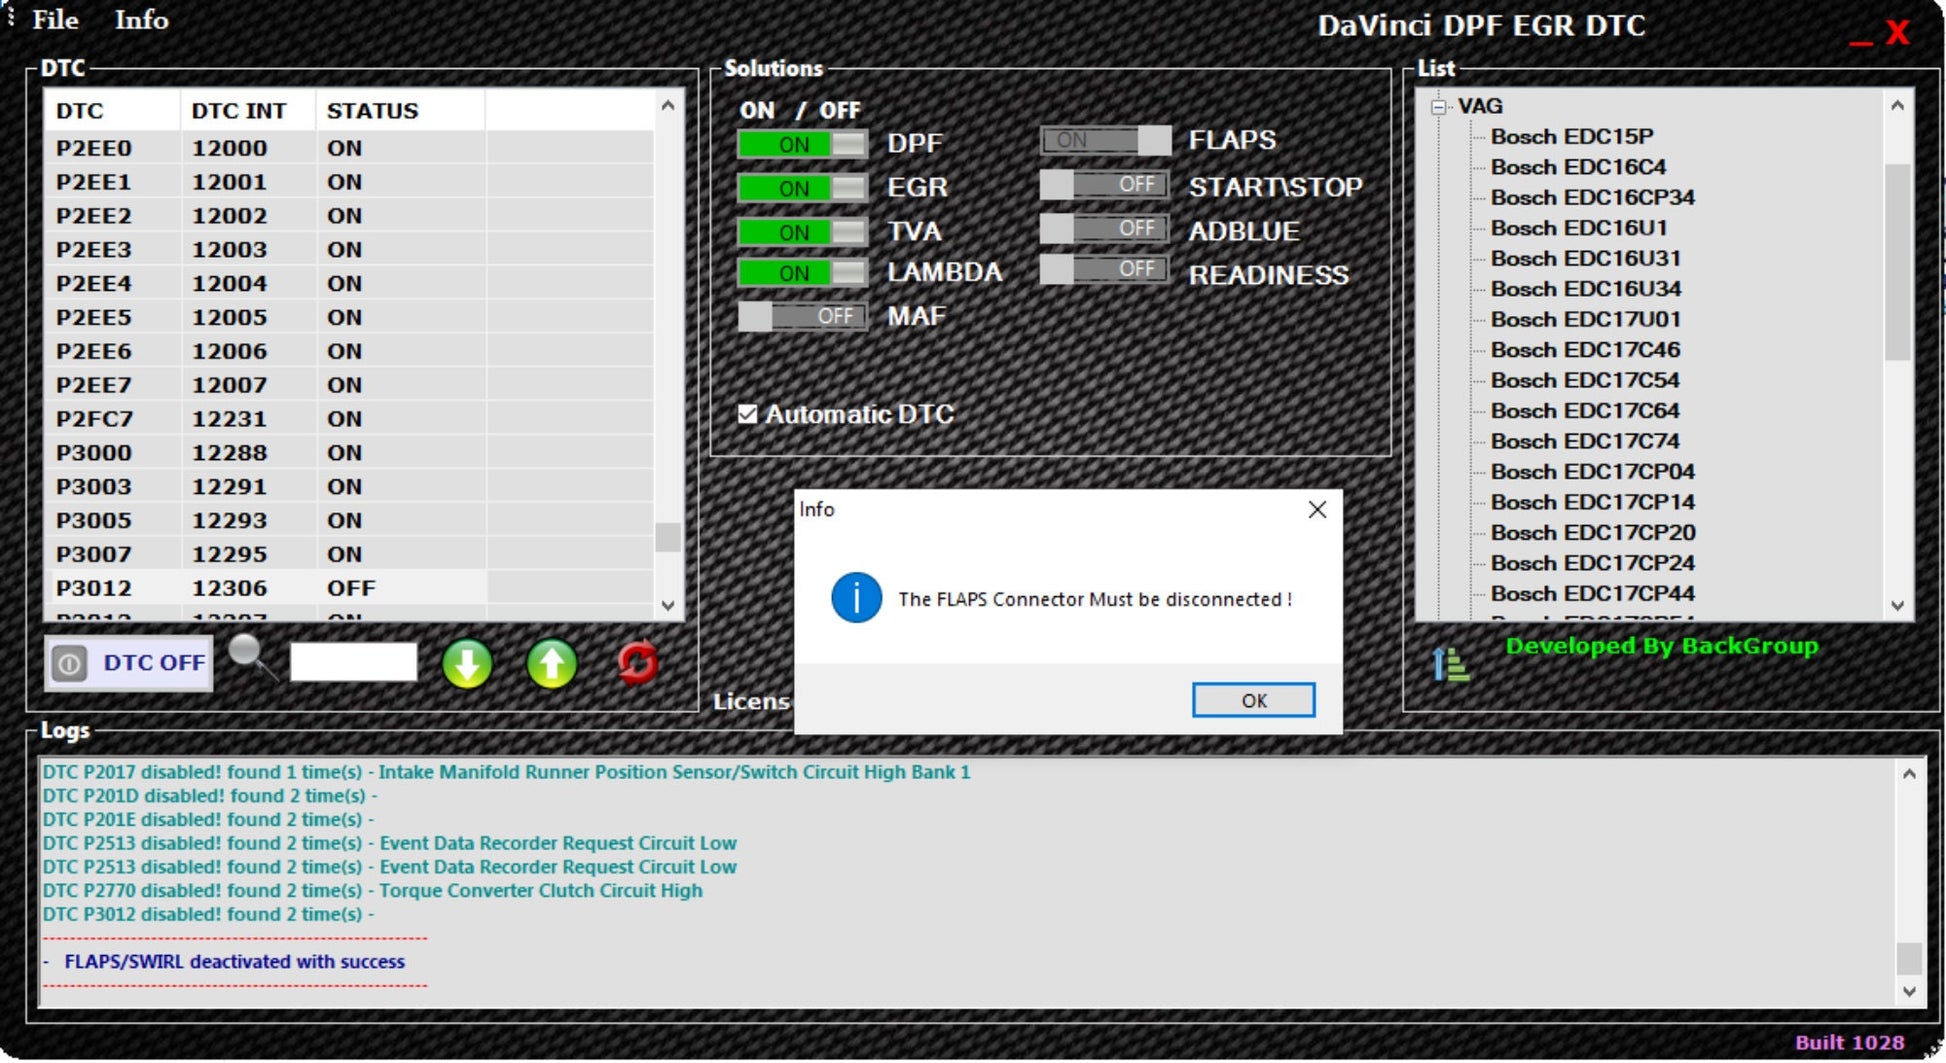Screen dimensions: 1946x1063
Task: Collapse the VAG tree node
Action: (x=1438, y=107)
